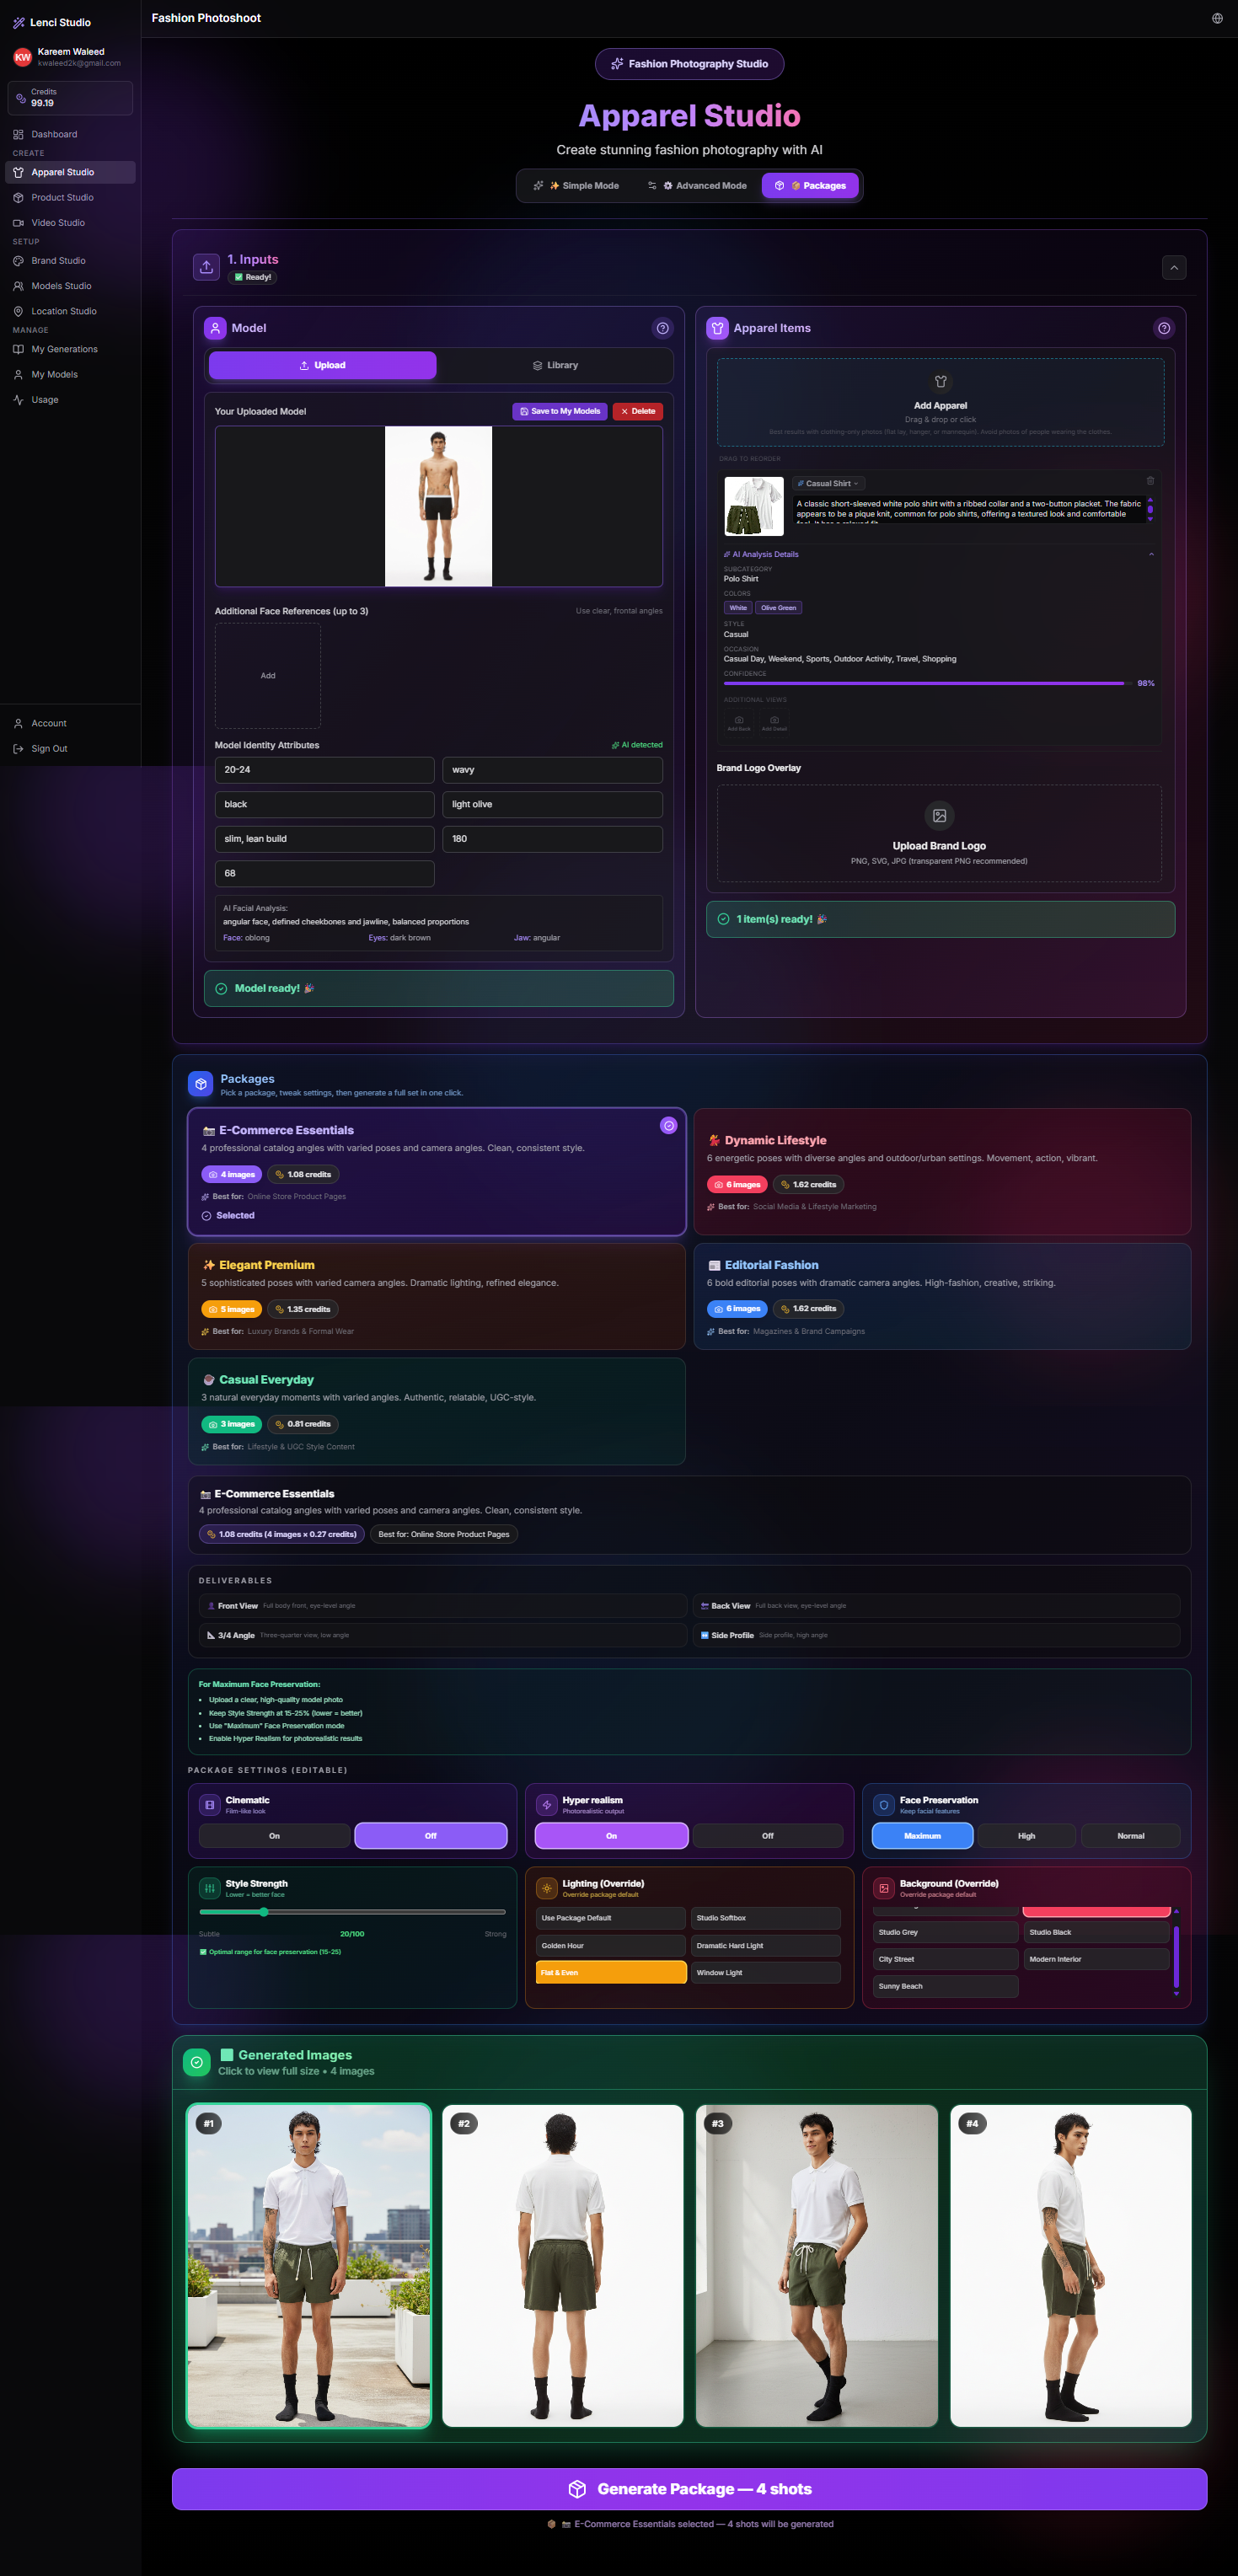The image size is (1238, 2576).
Task: Click the Model section help icon
Action: click(662, 328)
